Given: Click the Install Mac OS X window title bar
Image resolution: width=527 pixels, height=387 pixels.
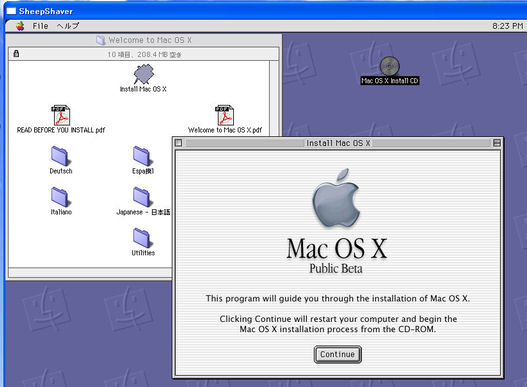Looking at the screenshot, I should [x=338, y=143].
